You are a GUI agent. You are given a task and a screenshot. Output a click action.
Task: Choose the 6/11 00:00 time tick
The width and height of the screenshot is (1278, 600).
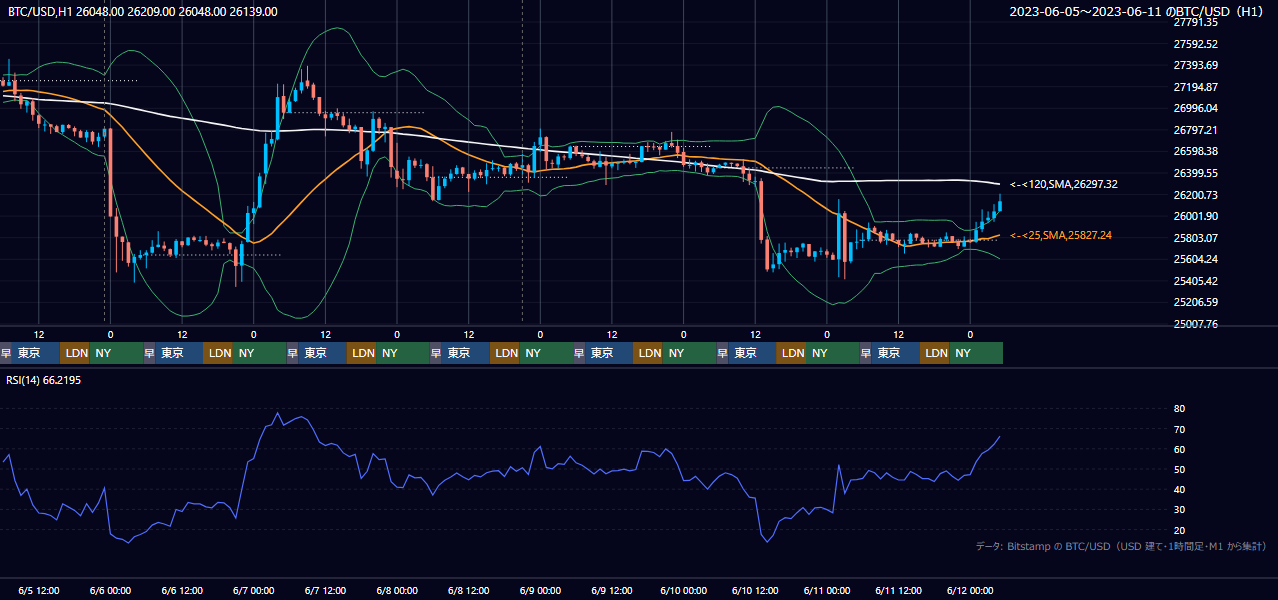pos(828,591)
